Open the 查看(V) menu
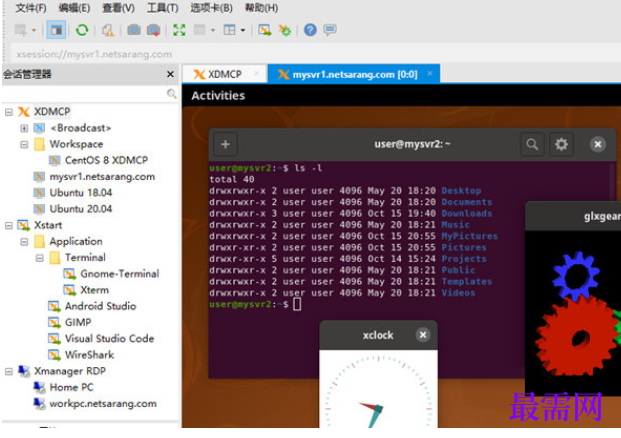 pyautogui.click(x=118, y=8)
